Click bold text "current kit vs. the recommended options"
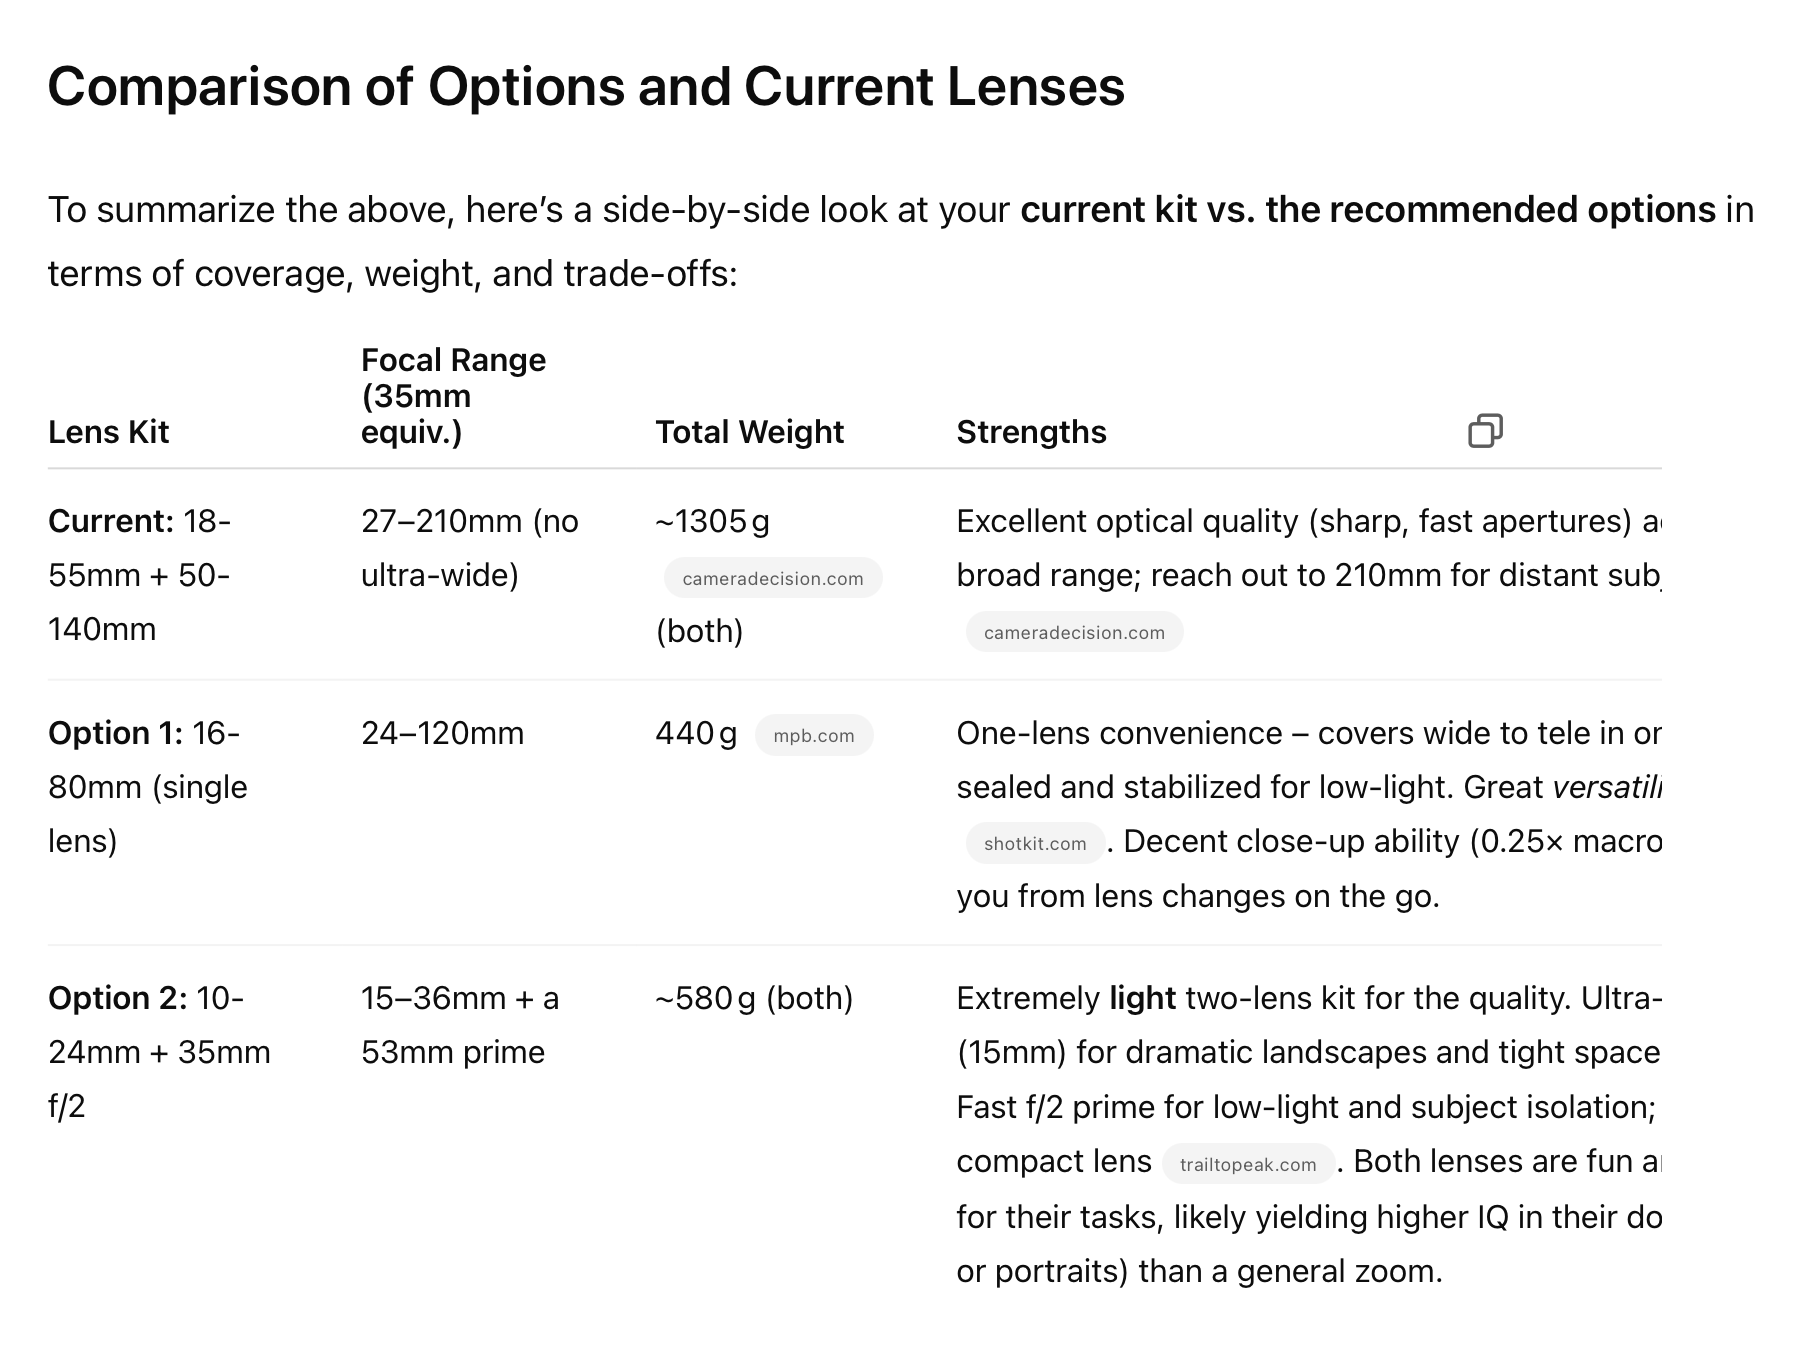Screen dimensions: 1820x1360 pyautogui.click(x=1367, y=210)
